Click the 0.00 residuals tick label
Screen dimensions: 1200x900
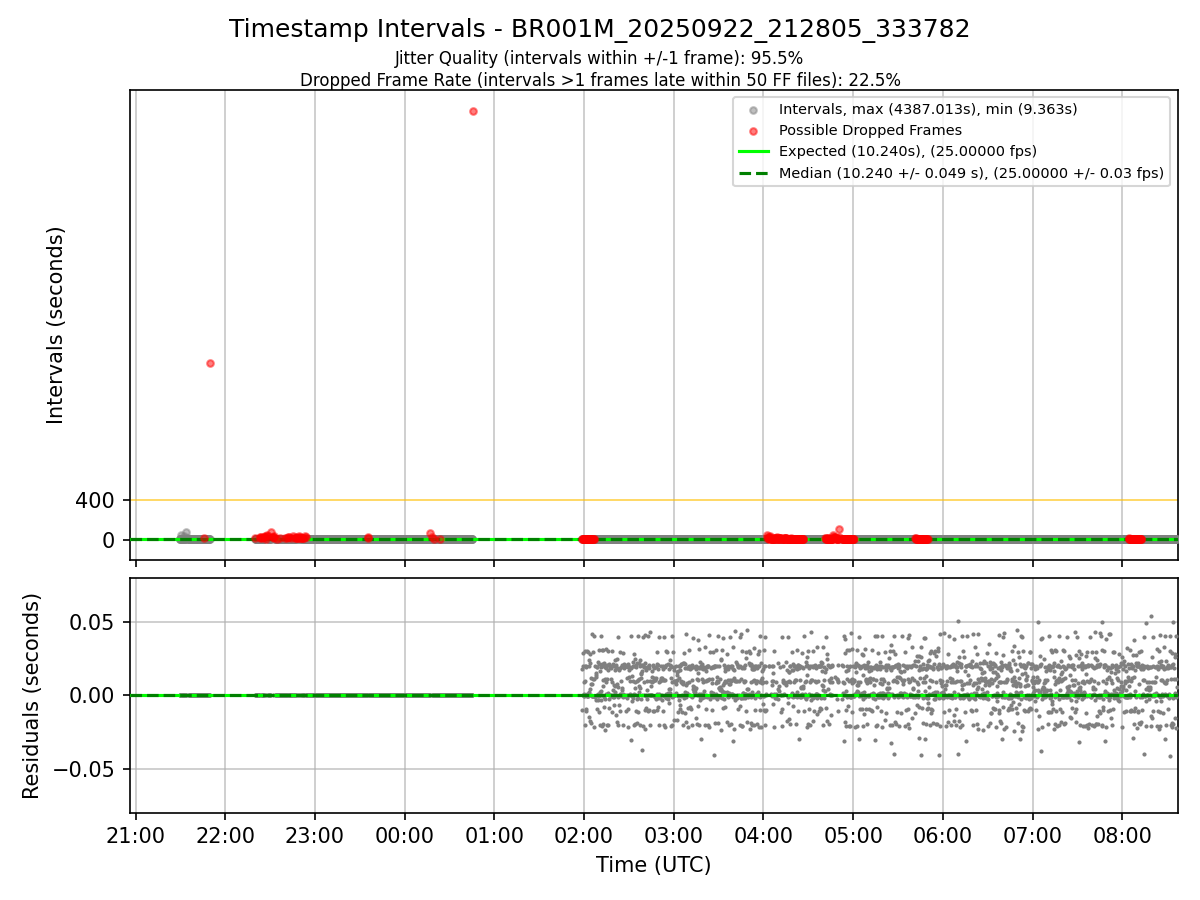point(92,696)
